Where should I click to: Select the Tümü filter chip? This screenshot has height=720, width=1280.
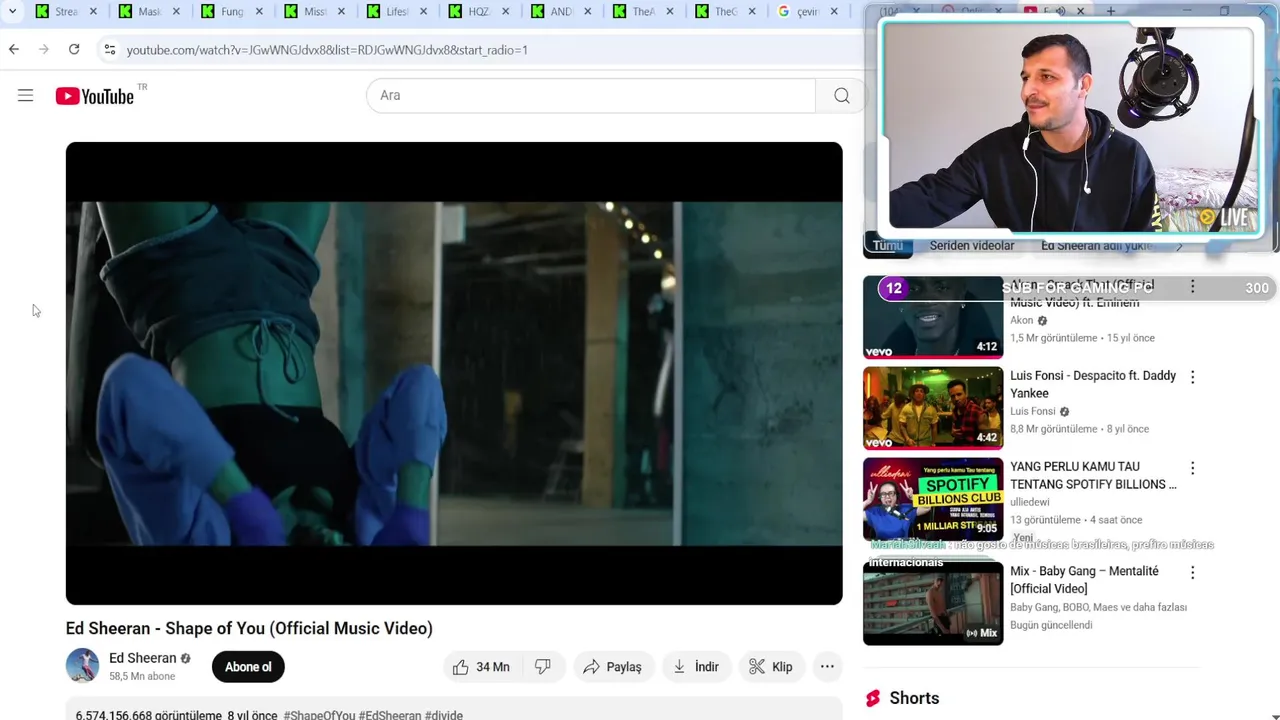tap(888, 245)
